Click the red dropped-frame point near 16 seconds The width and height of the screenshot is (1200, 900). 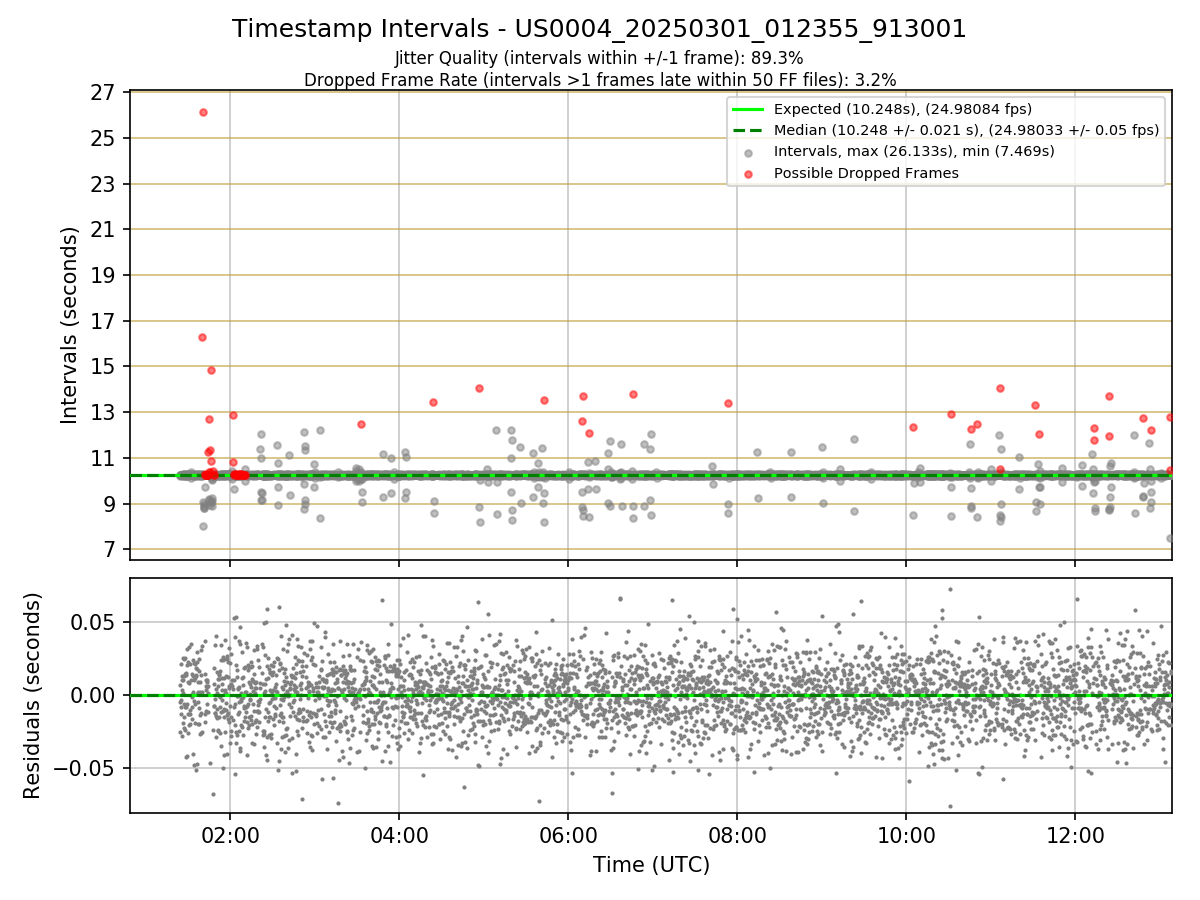tap(202, 337)
